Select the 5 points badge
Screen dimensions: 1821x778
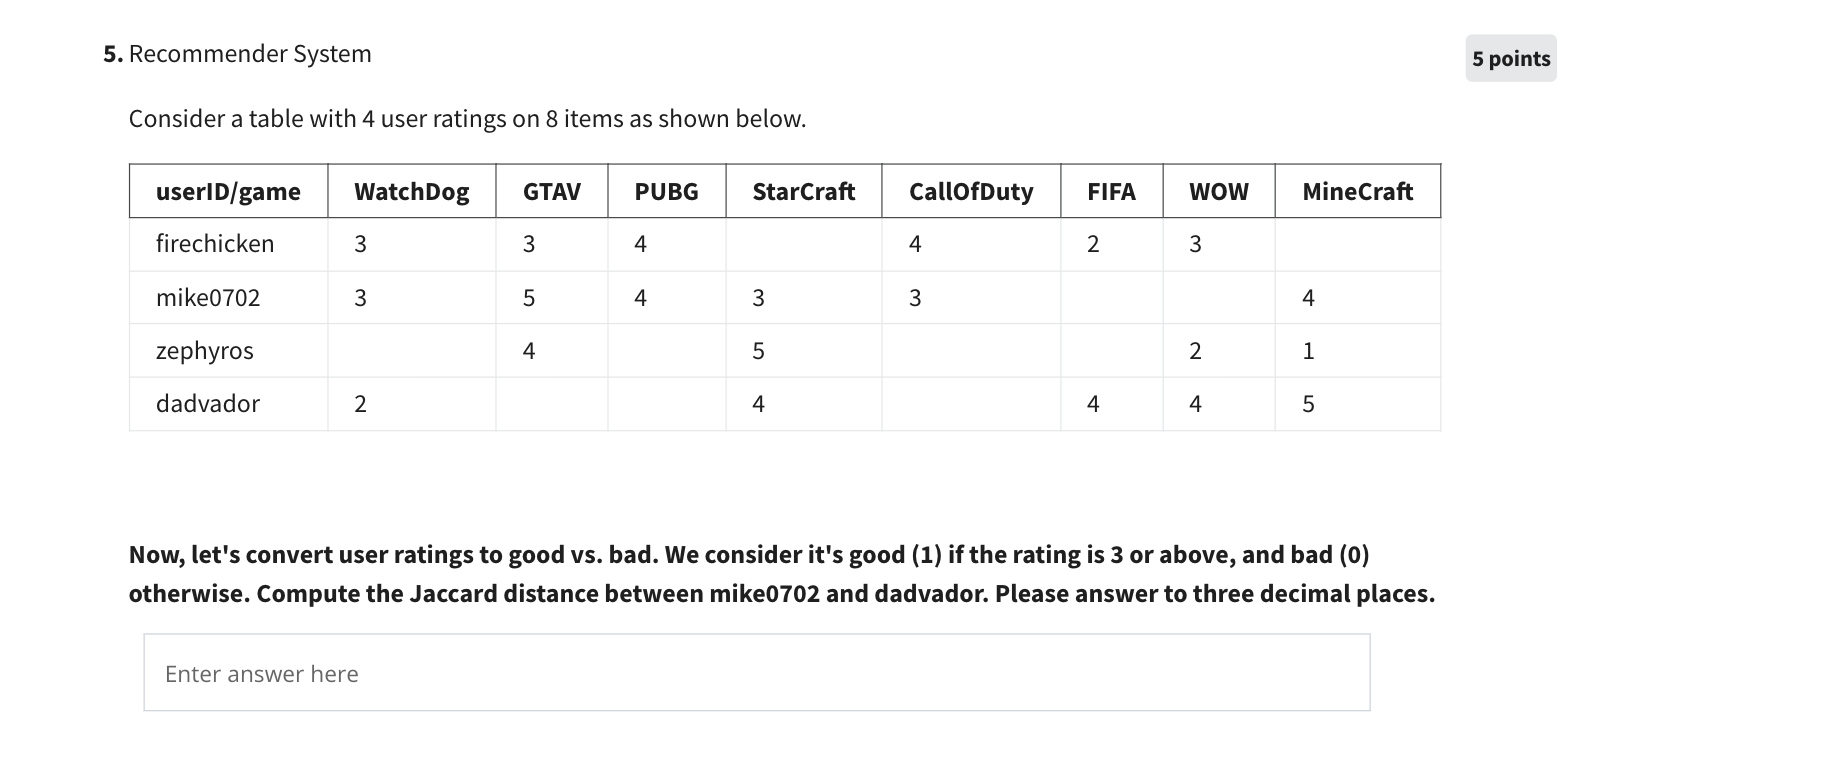1509,58
